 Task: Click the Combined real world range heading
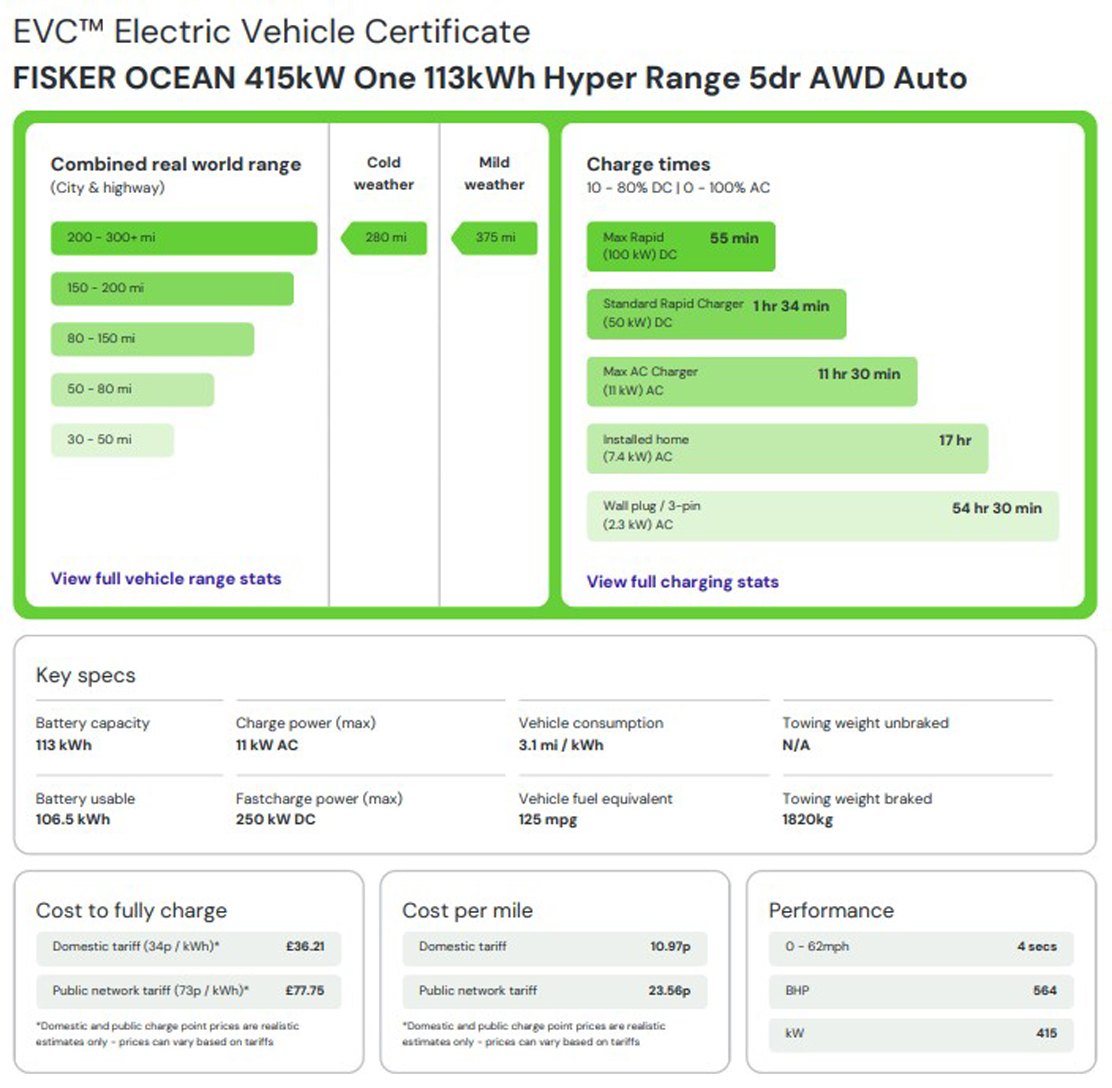tap(176, 164)
